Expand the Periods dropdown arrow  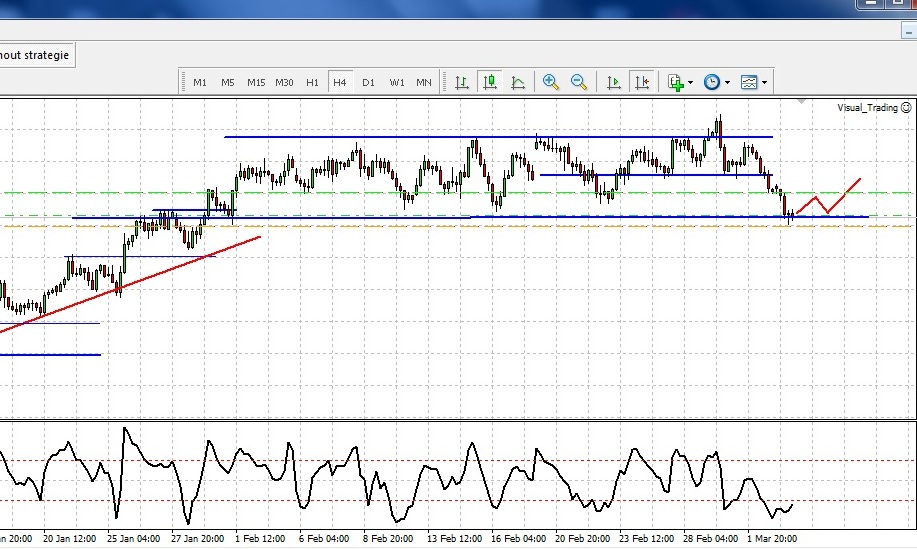(728, 82)
